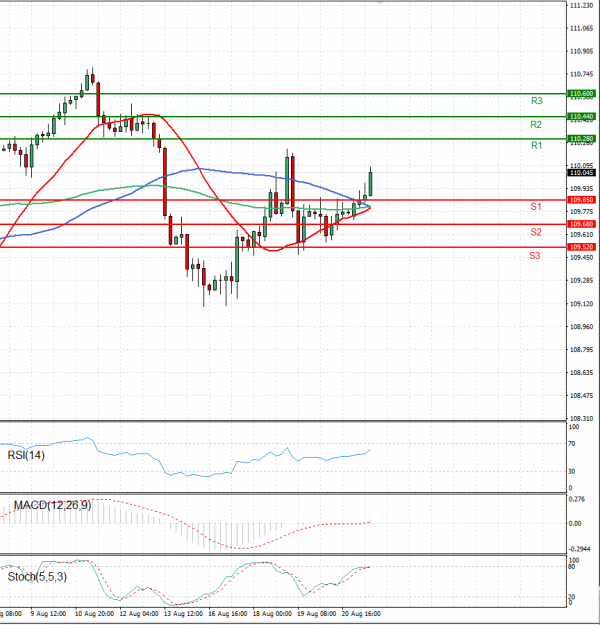Click the 108.960 price axis value

coord(581,327)
